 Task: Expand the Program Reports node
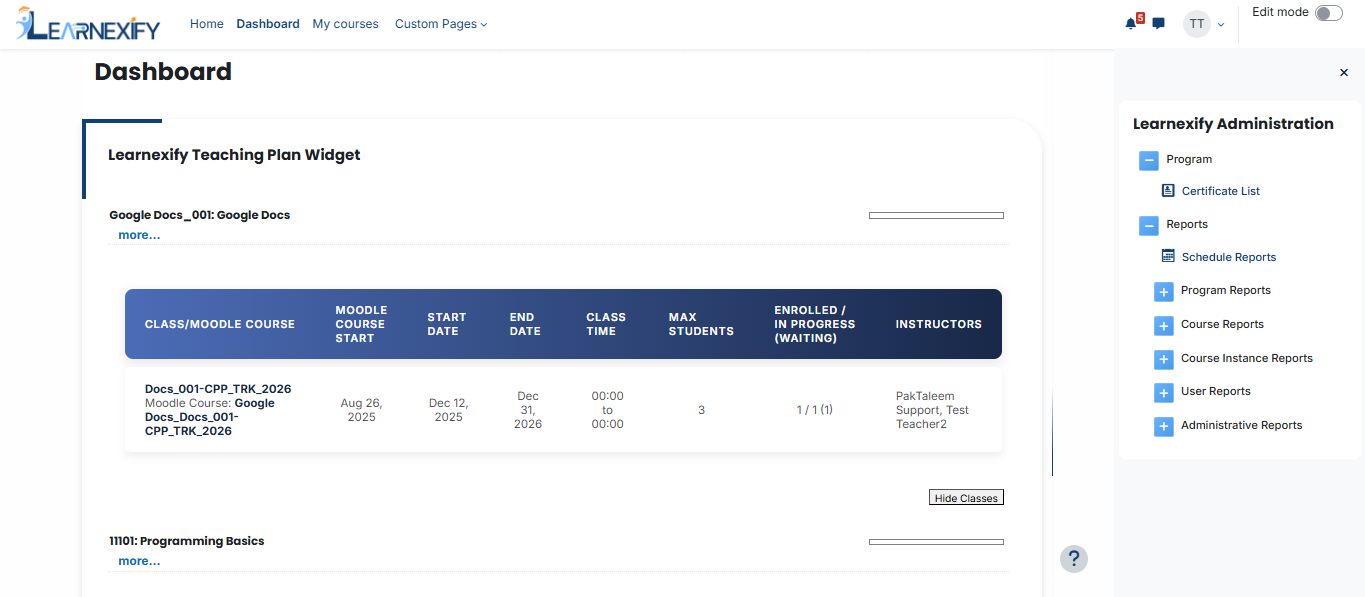[x=1163, y=291]
